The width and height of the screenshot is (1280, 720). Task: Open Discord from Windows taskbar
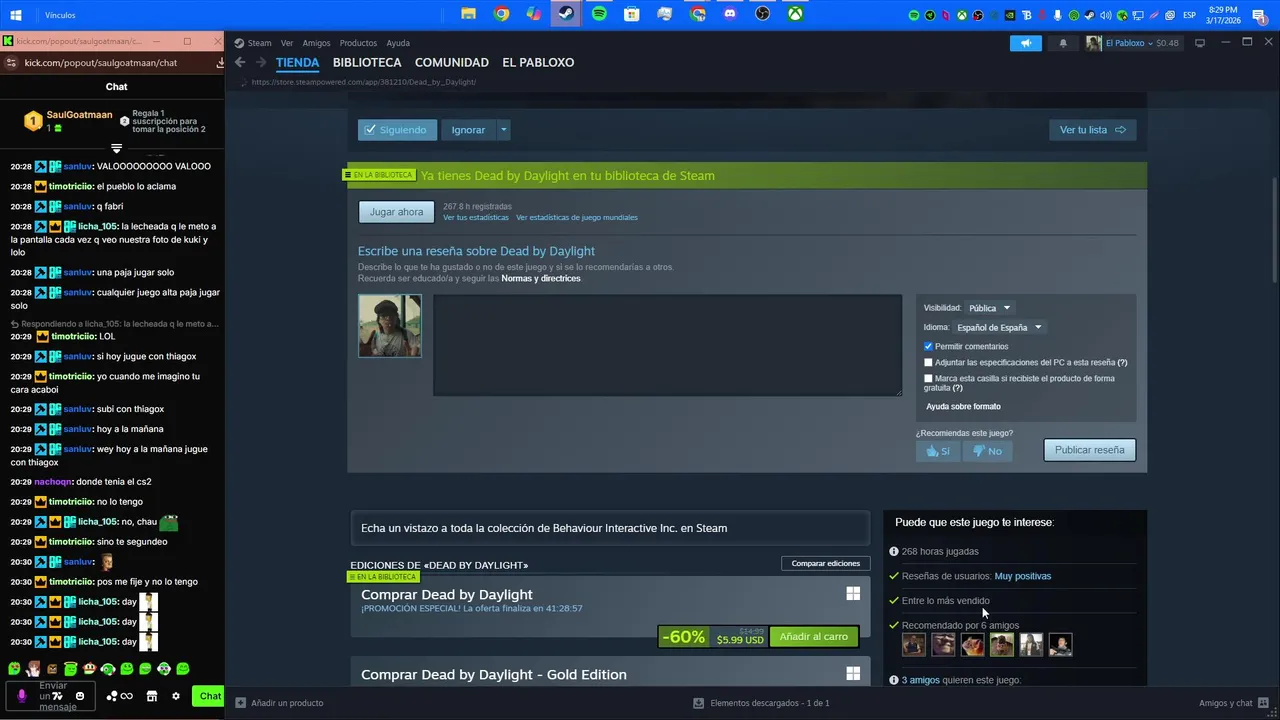click(x=730, y=14)
